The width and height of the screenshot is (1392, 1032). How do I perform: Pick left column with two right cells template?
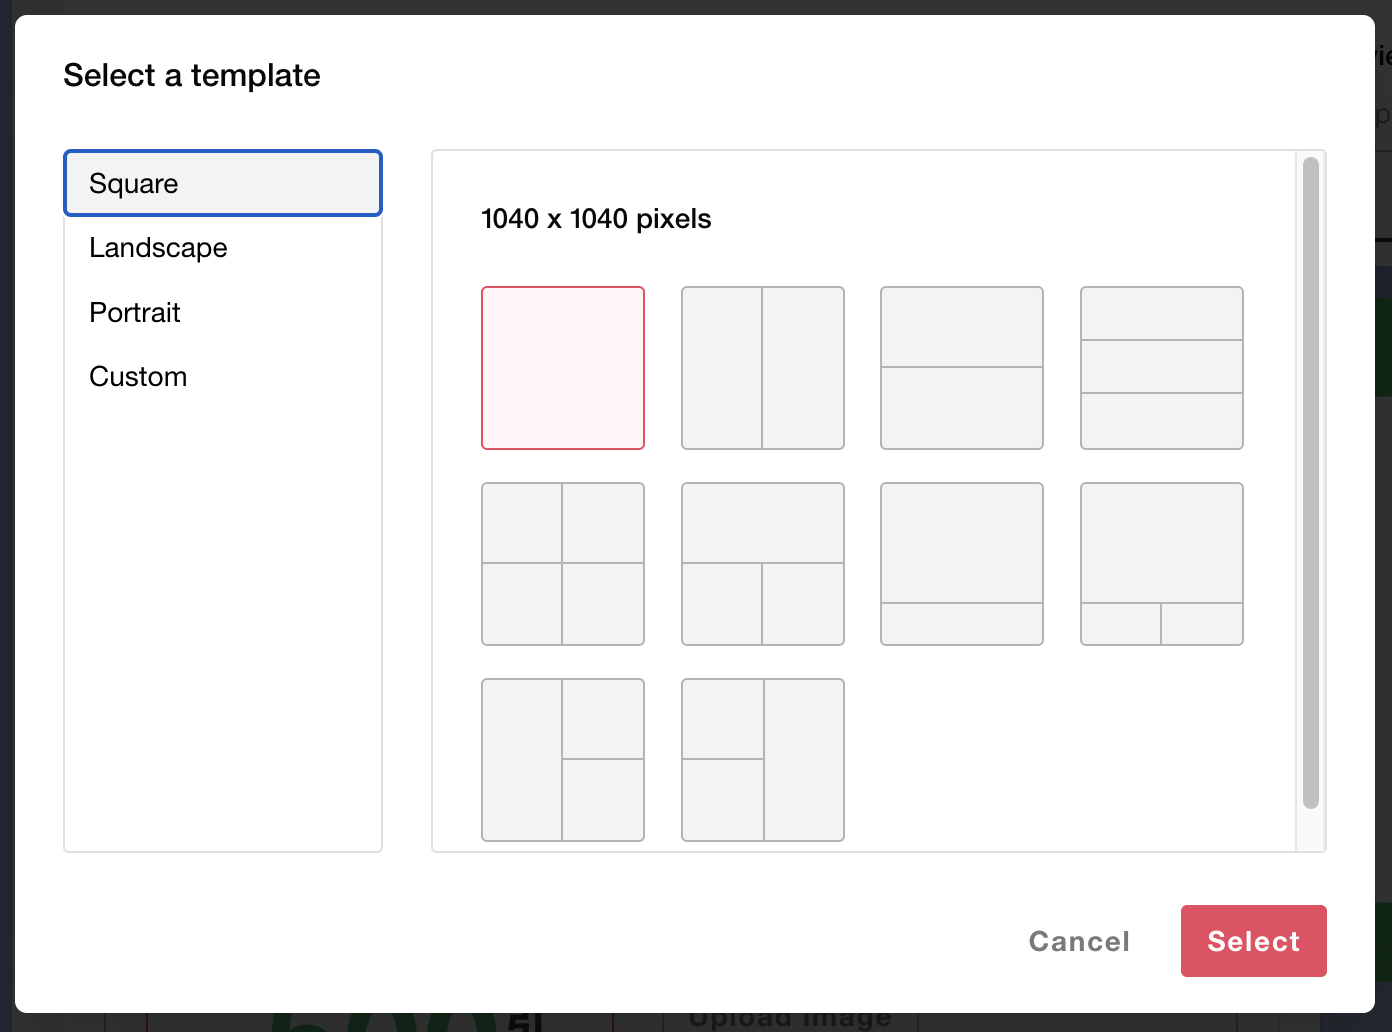(563, 760)
